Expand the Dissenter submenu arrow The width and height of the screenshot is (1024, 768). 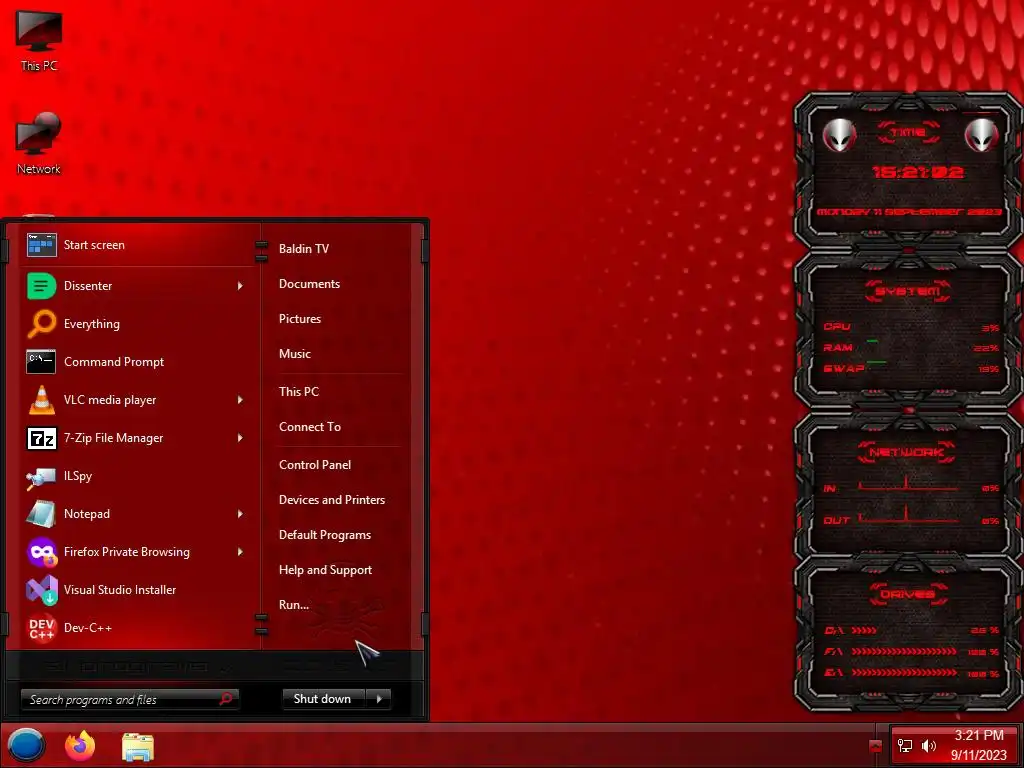pyautogui.click(x=240, y=286)
